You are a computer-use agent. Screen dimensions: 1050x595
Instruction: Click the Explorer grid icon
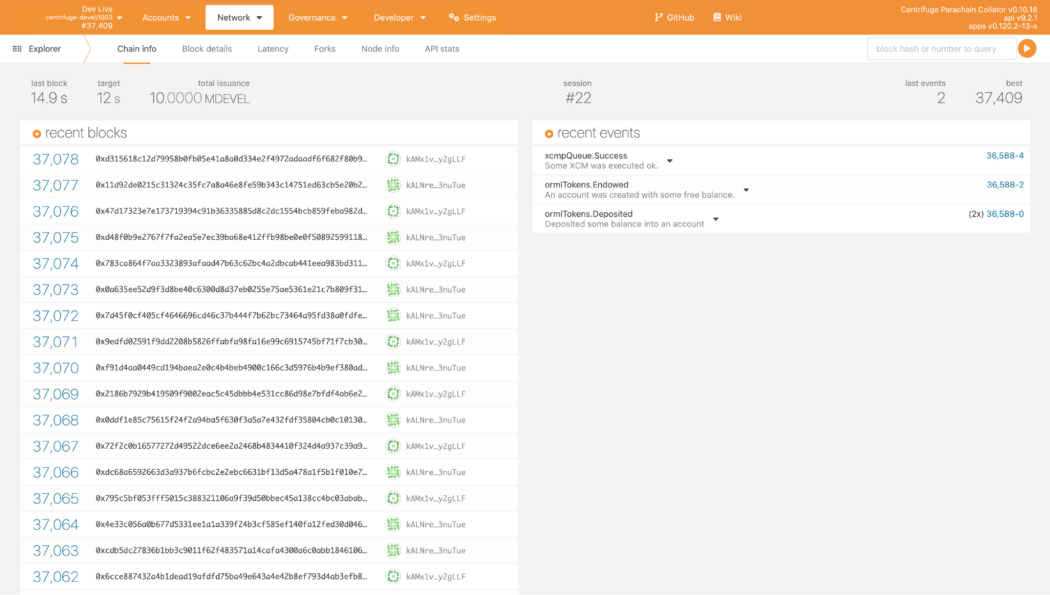(x=17, y=49)
